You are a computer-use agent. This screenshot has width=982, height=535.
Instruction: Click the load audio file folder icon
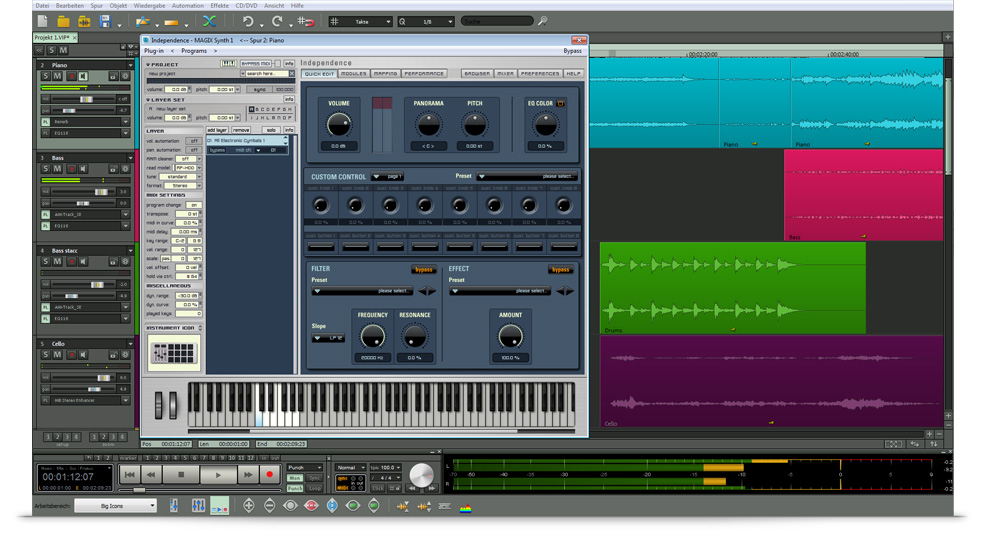84,21
